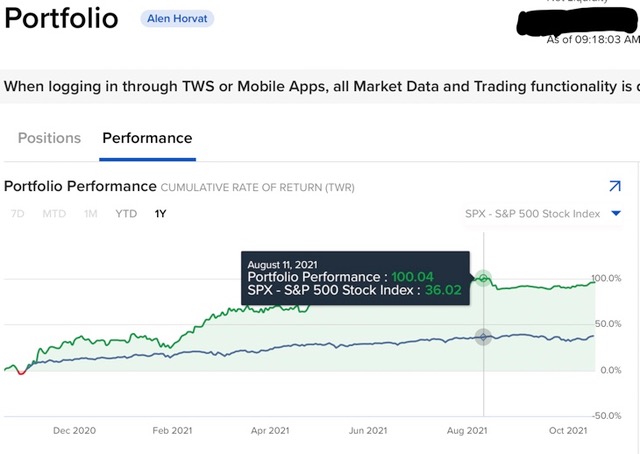
Task: Set chart range to 7D
Action: (x=18, y=214)
